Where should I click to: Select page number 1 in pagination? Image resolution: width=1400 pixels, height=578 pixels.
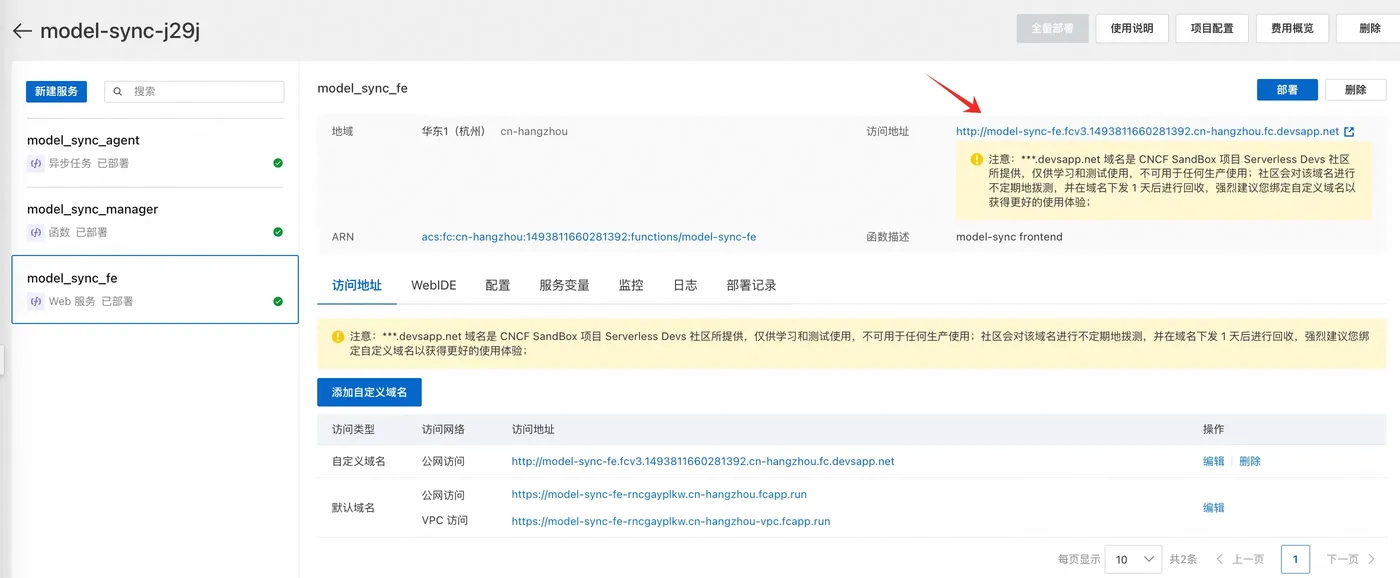click(1295, 559)
